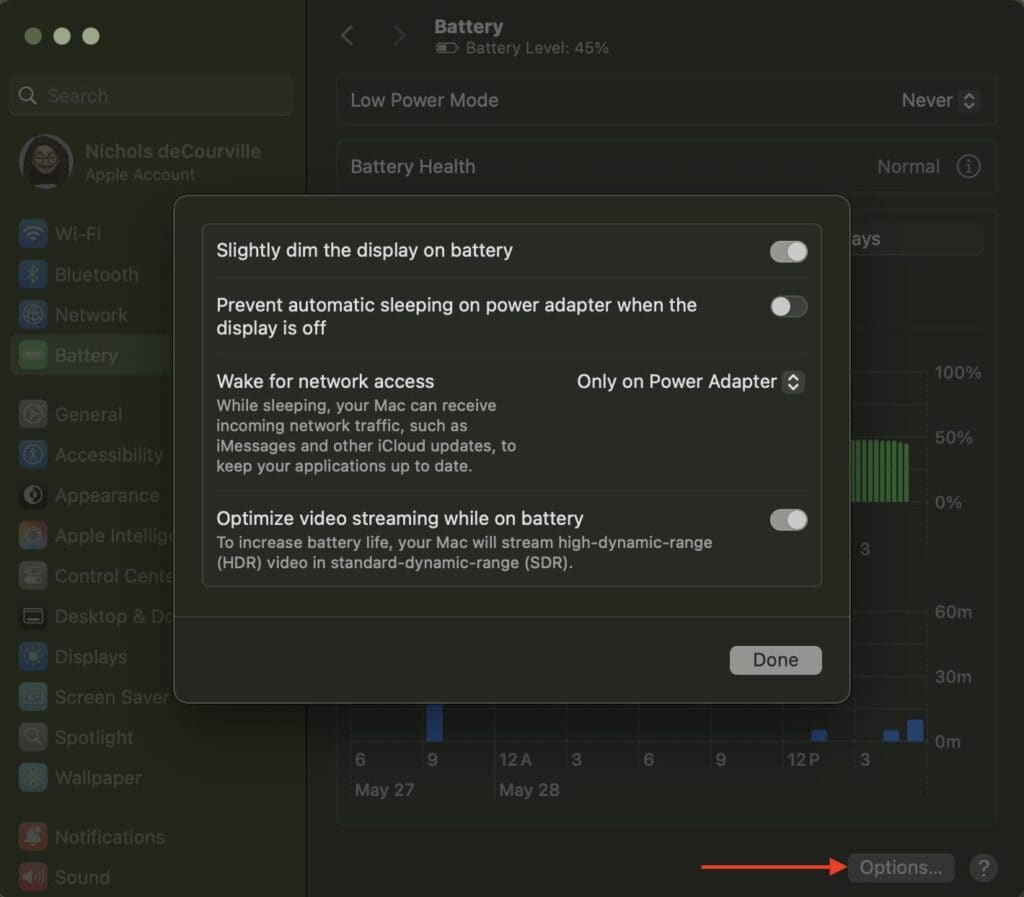The image size is (1024, 897).
Task: Disable Optimize video streaming while on battery
Action: [788, 520]
